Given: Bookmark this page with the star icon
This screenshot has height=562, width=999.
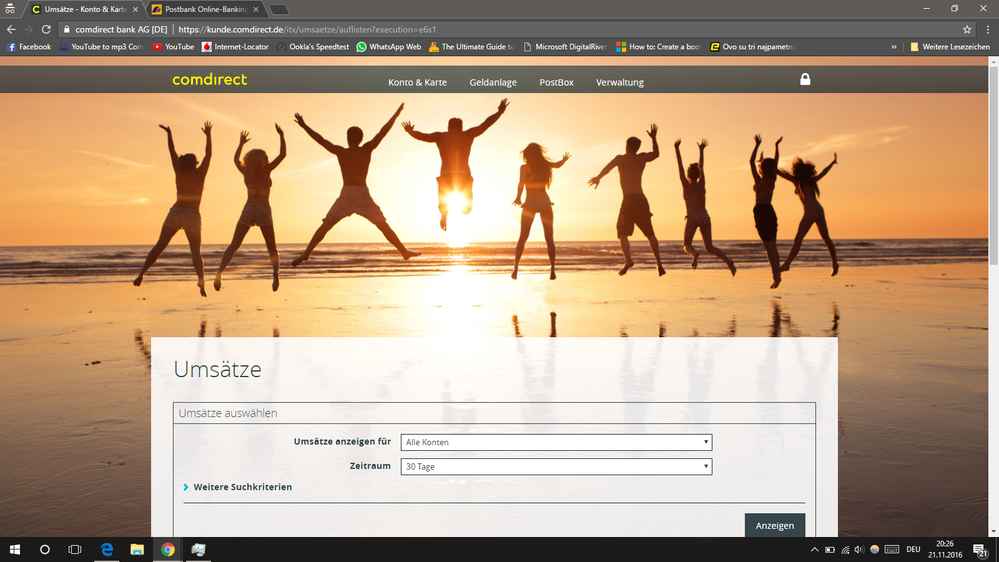Looking at the screenshot, I should click(967, 30).
